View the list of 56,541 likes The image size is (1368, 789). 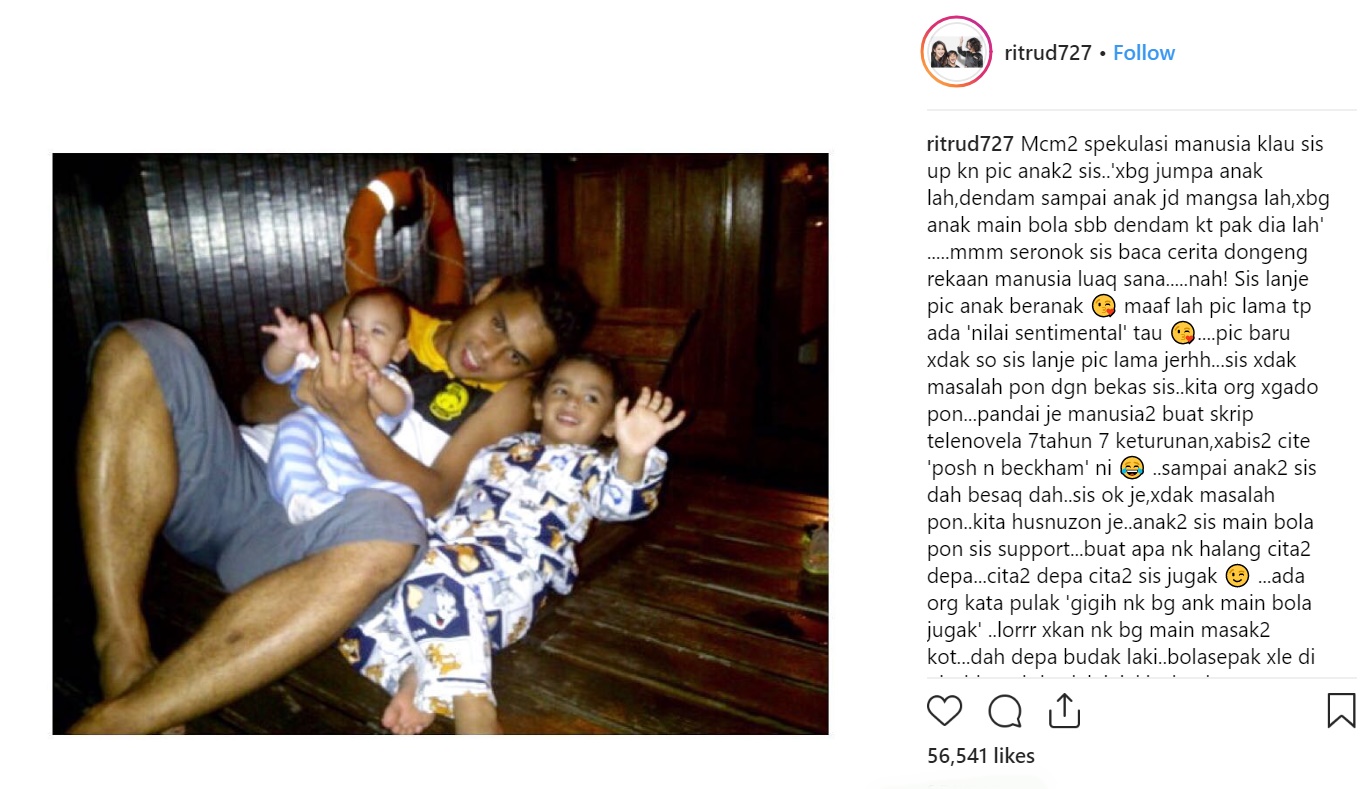[981, 756]
